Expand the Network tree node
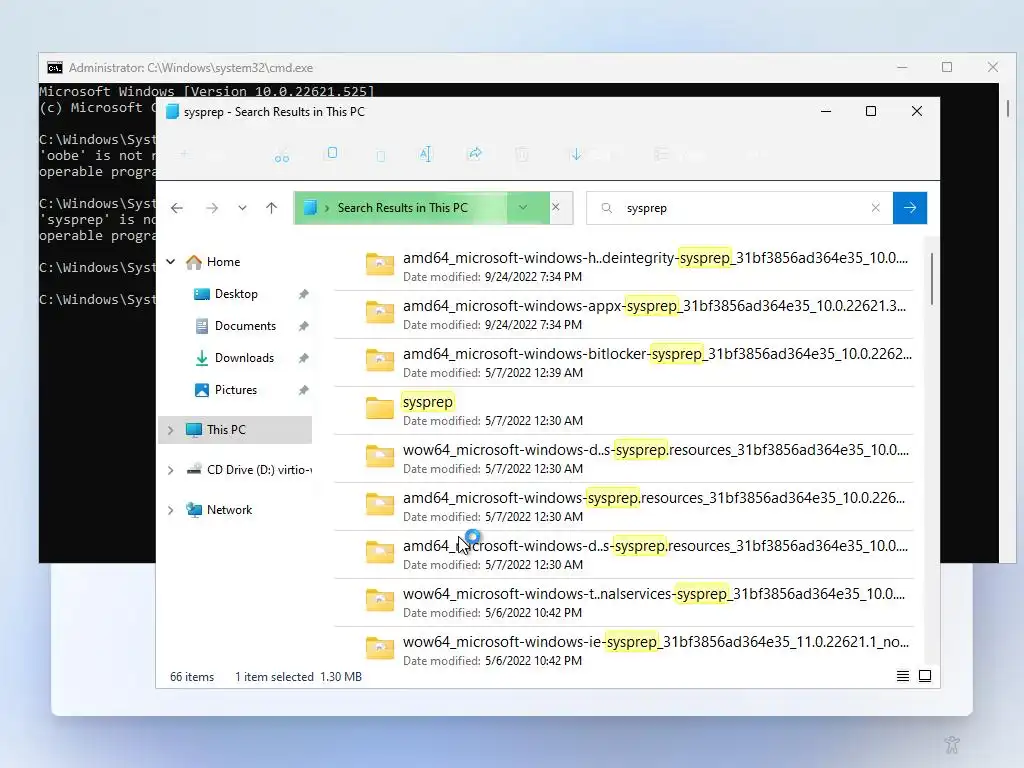Viewport: 1024px width, 768px height. point(170,510)
